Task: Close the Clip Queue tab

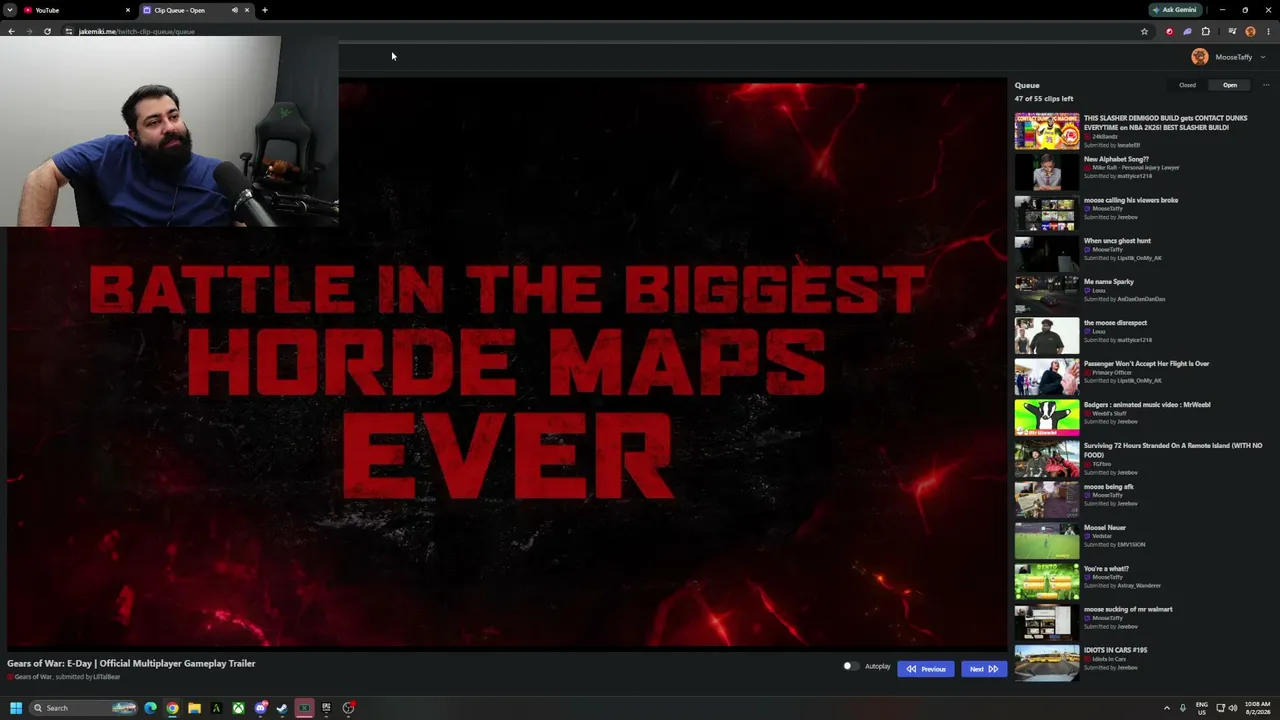Action: pos(247,10)
